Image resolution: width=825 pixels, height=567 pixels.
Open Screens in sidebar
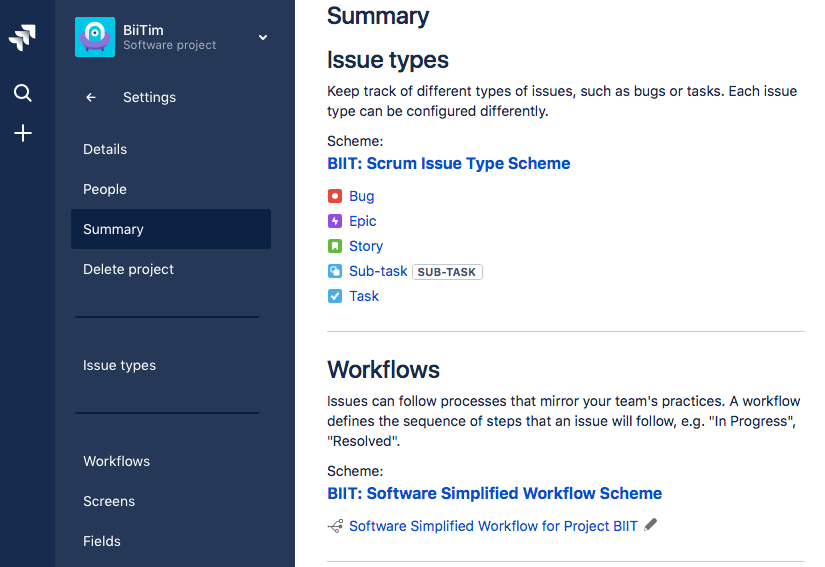109,501
